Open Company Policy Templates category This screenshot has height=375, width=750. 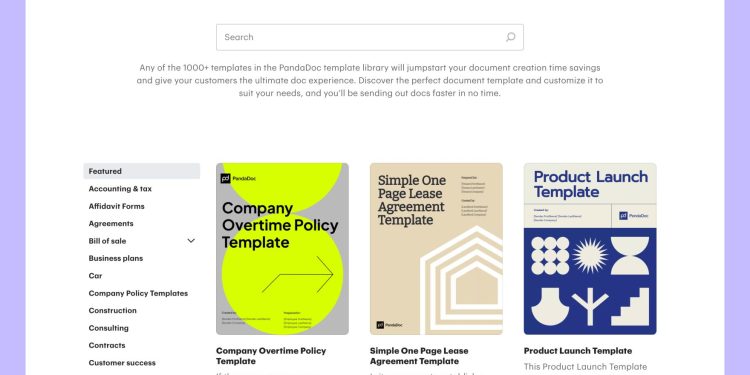click(x=138, y=293)
